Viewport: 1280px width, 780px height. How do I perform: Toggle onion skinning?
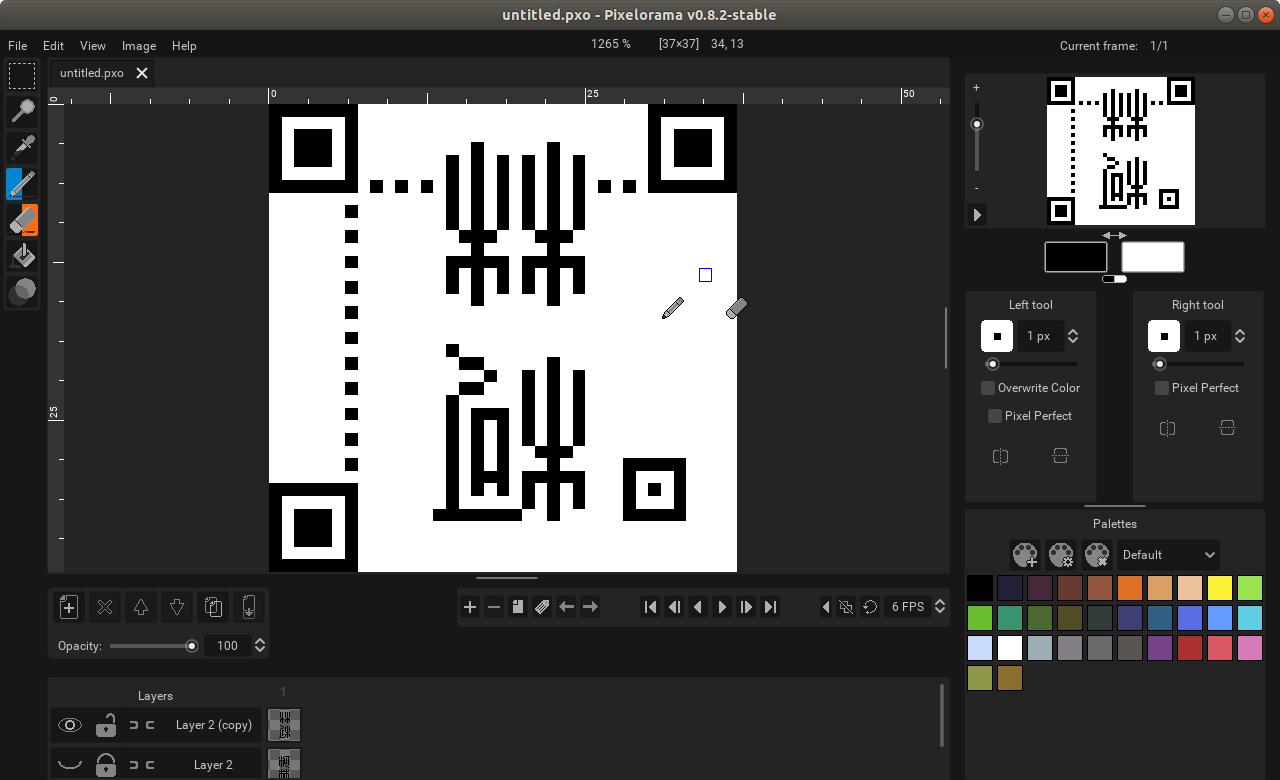846,607
